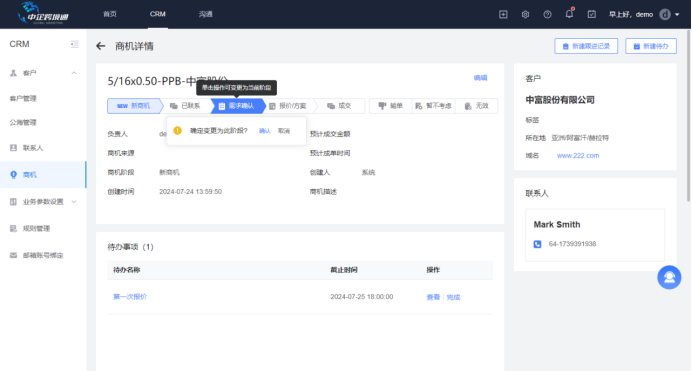Click the 规则管理 icon in sidebar

point(13,229)
